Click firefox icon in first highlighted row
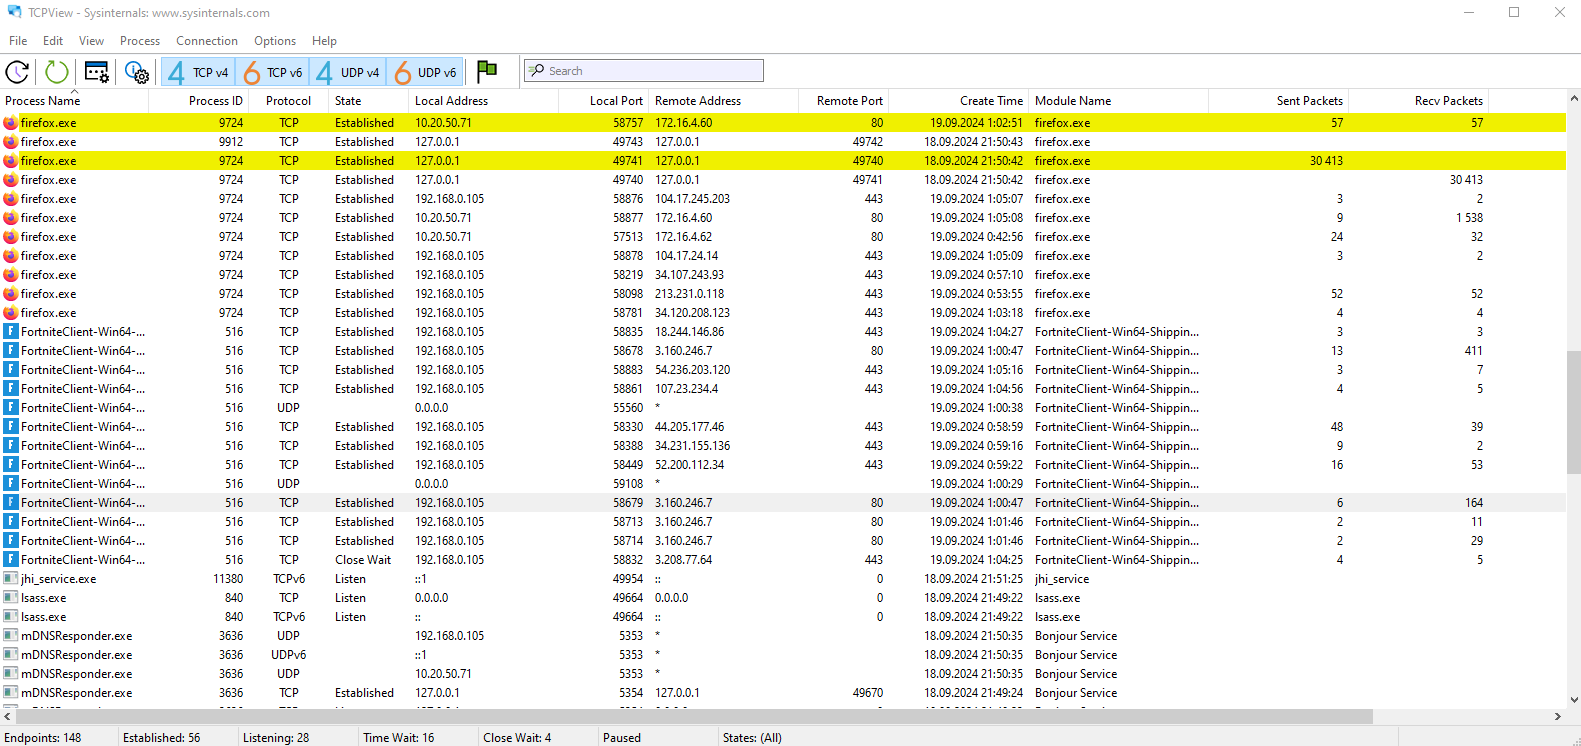The image size is (1581, 746). (x=10, y=123)
